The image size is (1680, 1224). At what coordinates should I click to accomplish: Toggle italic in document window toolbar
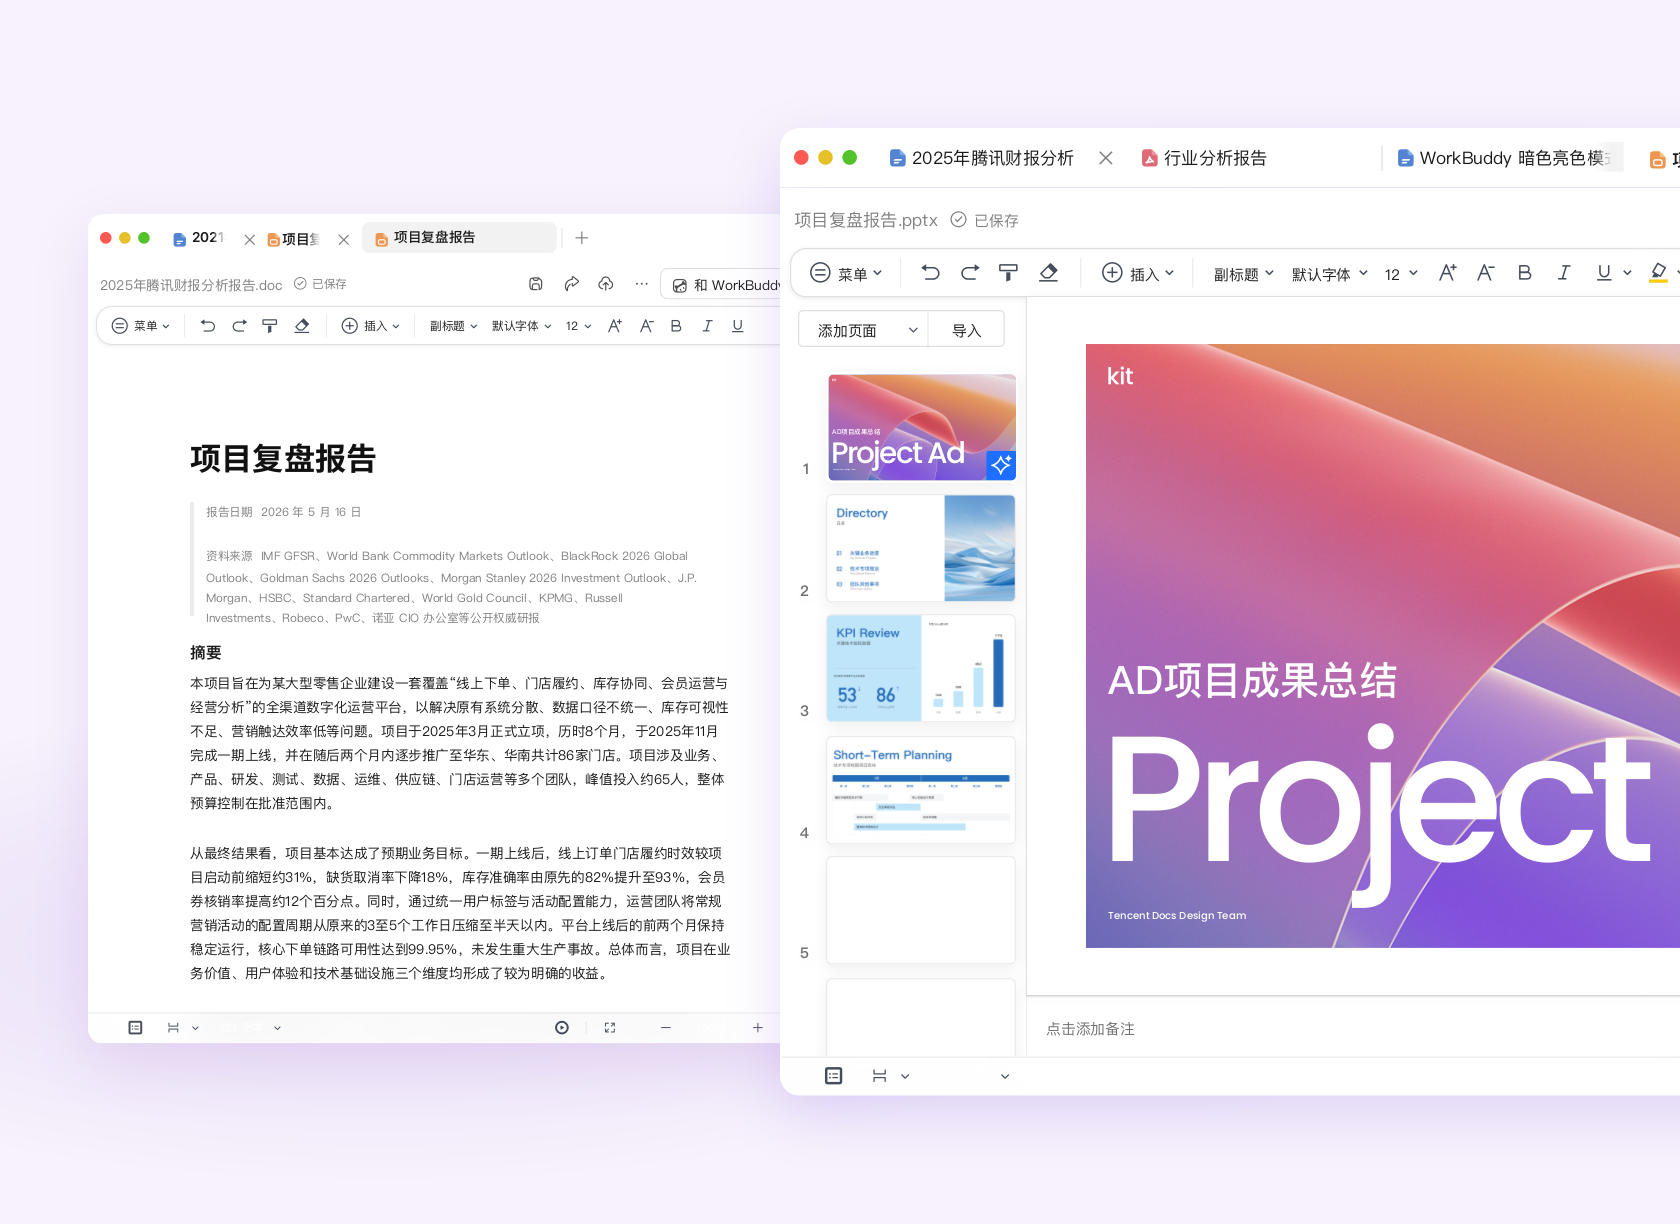pos(707,326)
